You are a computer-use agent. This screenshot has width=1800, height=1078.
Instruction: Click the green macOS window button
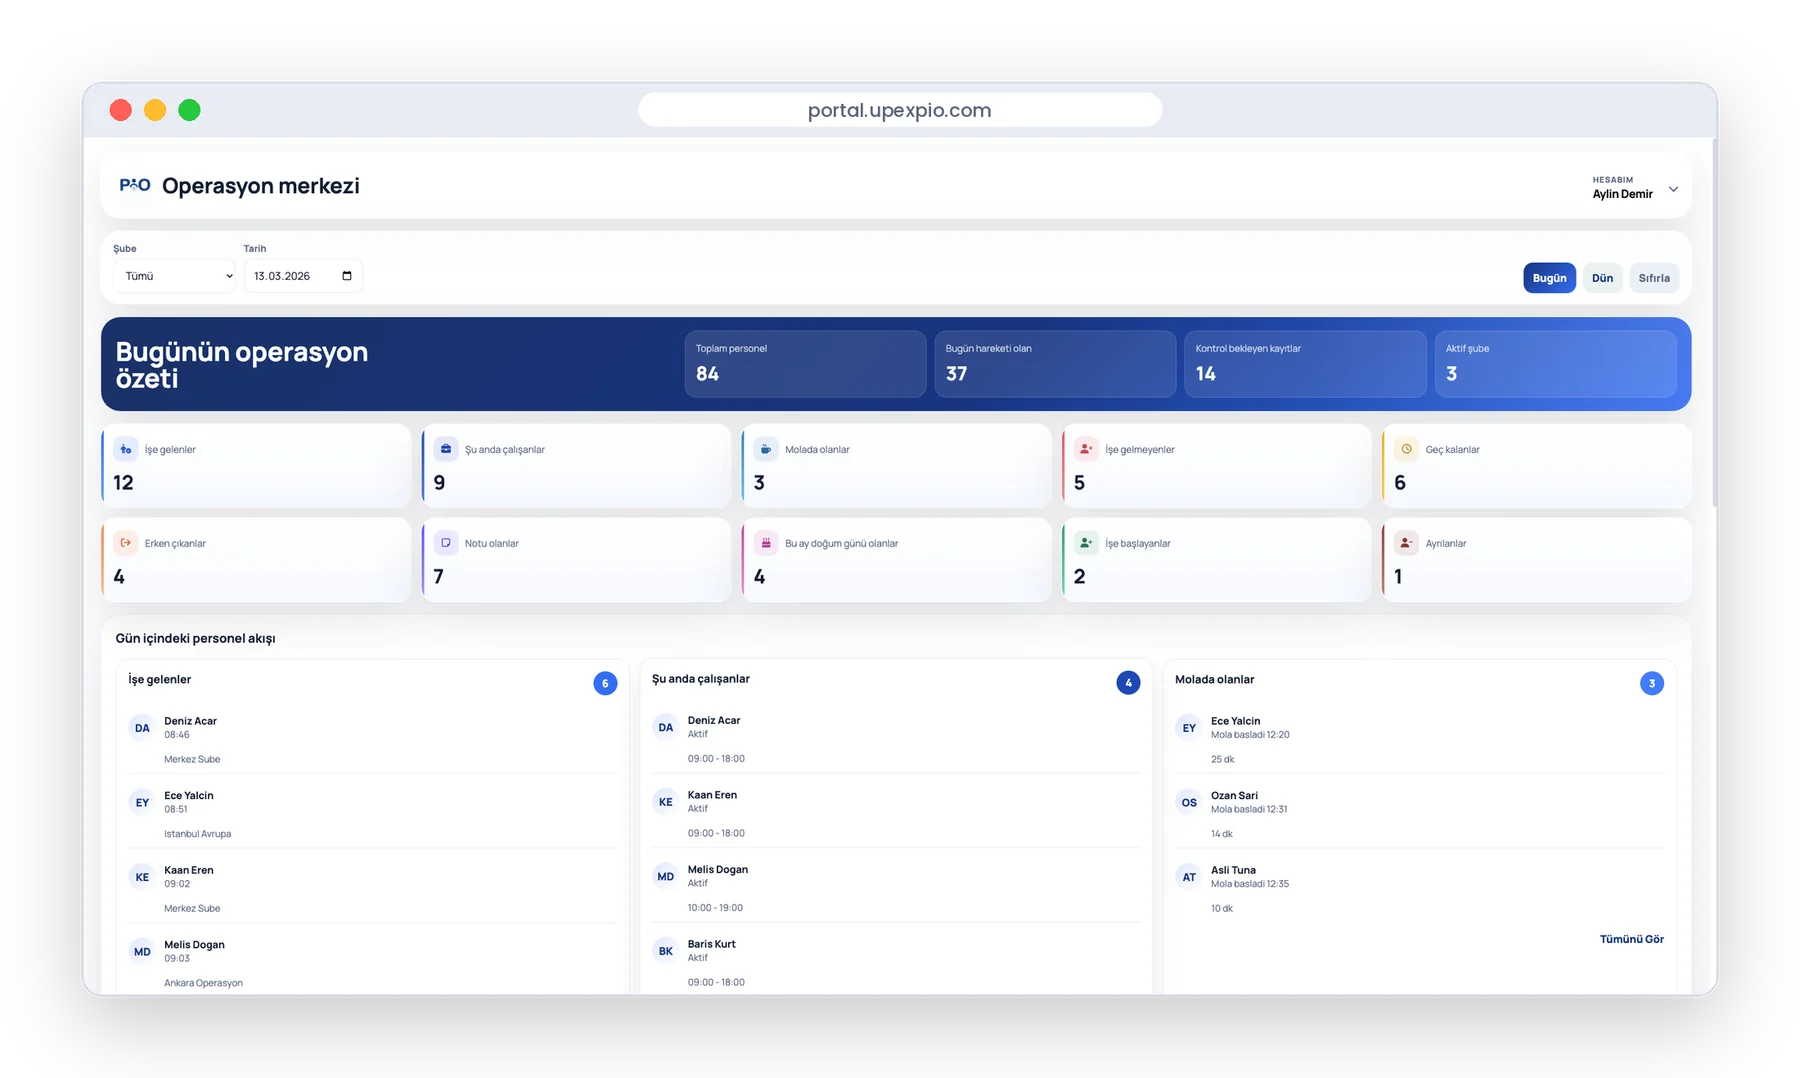[189, 110]
